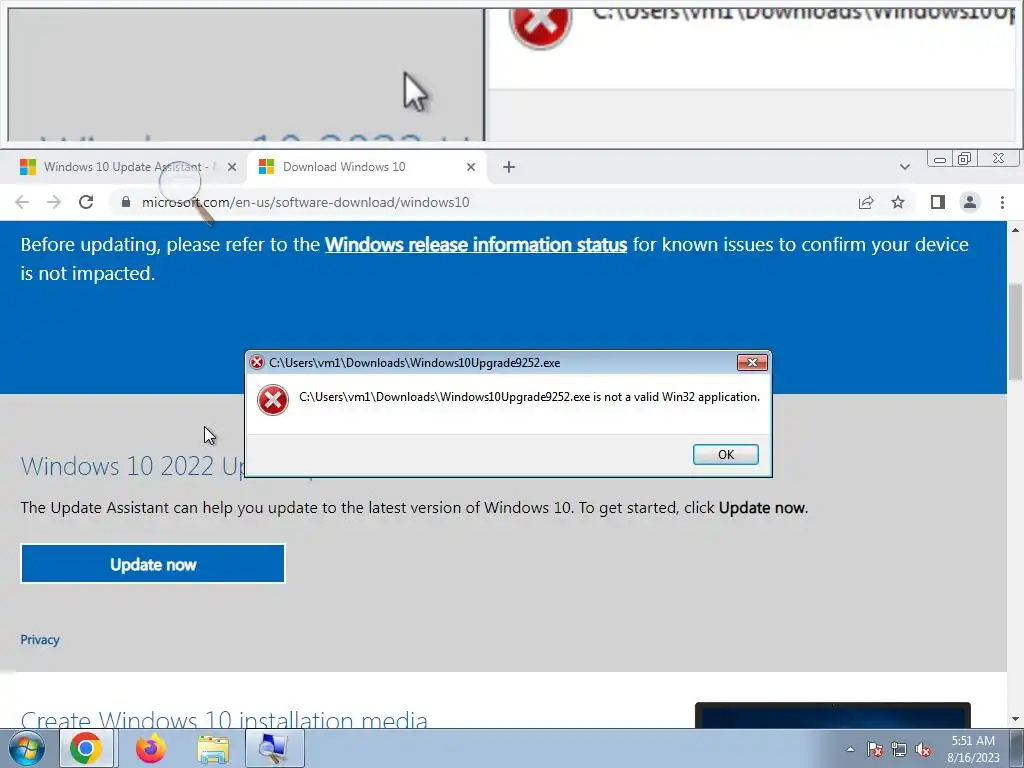This screenshot has height=768, width=1024.
Task: Open the Windows Start menu
Action: pyautogui.click(x=27, y=748)
